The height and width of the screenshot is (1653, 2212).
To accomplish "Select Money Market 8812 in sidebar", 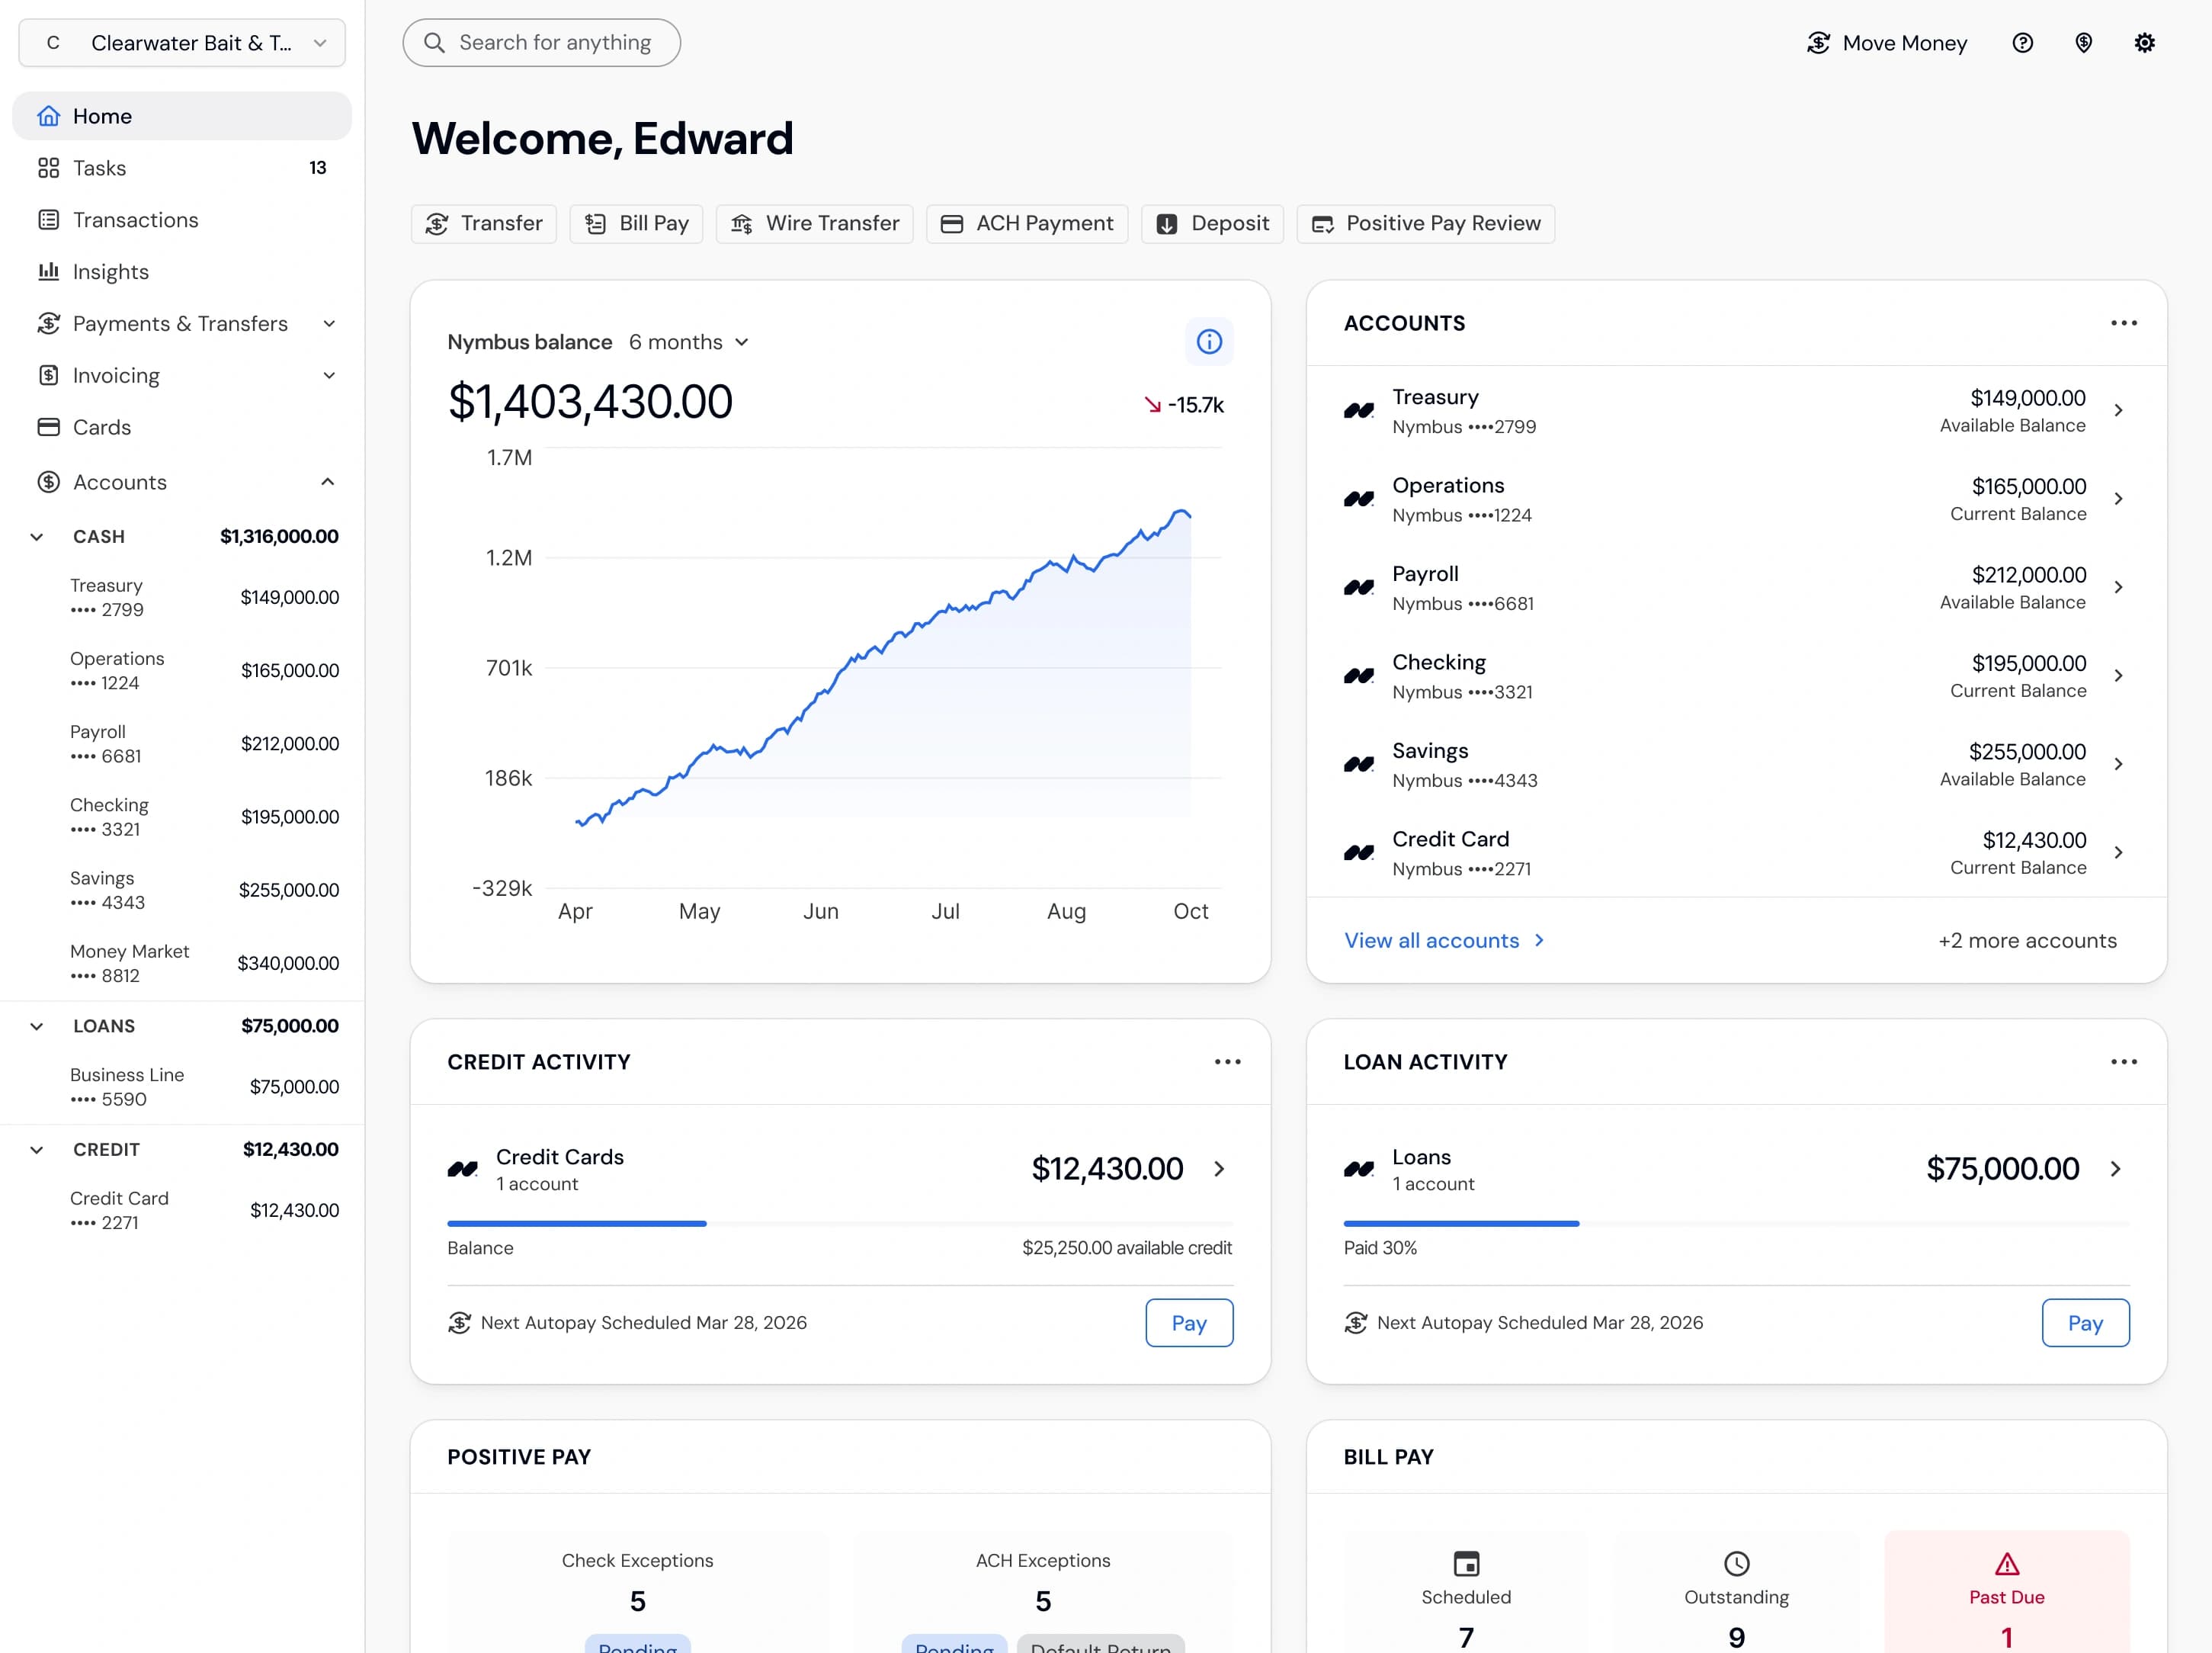I will pyautogui.click(x=182, y=964).
